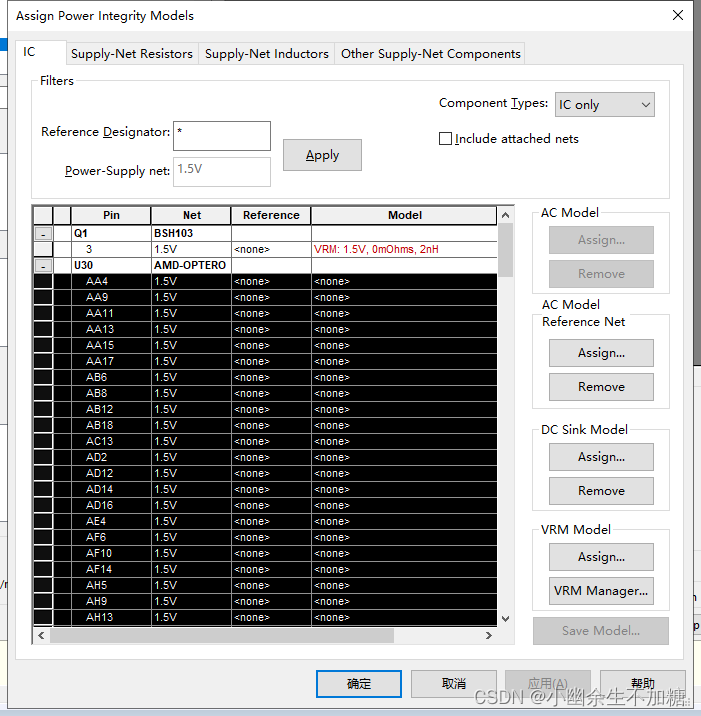Select pin AB18 row
The image size is (701, 716).
click(x=265, y=425)
